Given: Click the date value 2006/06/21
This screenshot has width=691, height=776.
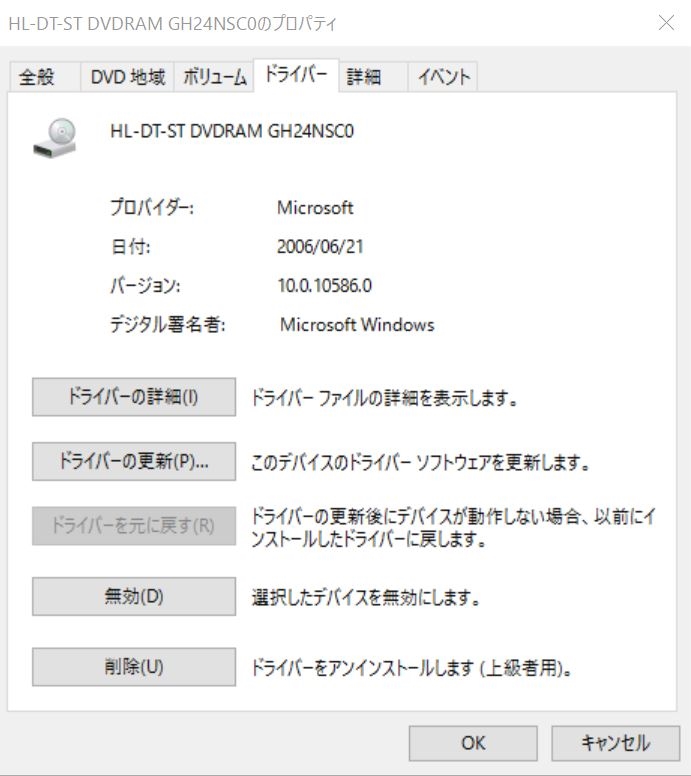Looking at the screenshot, I should point(320,246).
